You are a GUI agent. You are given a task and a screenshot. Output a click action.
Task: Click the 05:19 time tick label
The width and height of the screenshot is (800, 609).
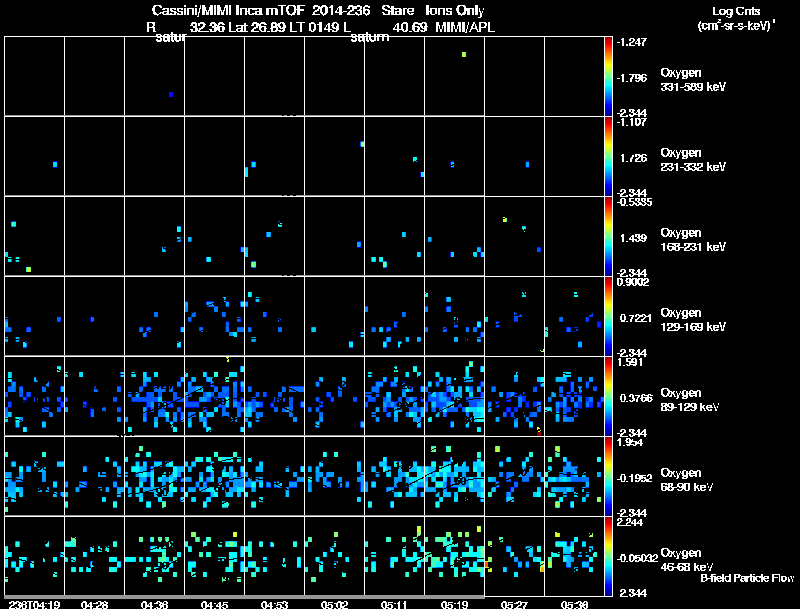[454, 604]
